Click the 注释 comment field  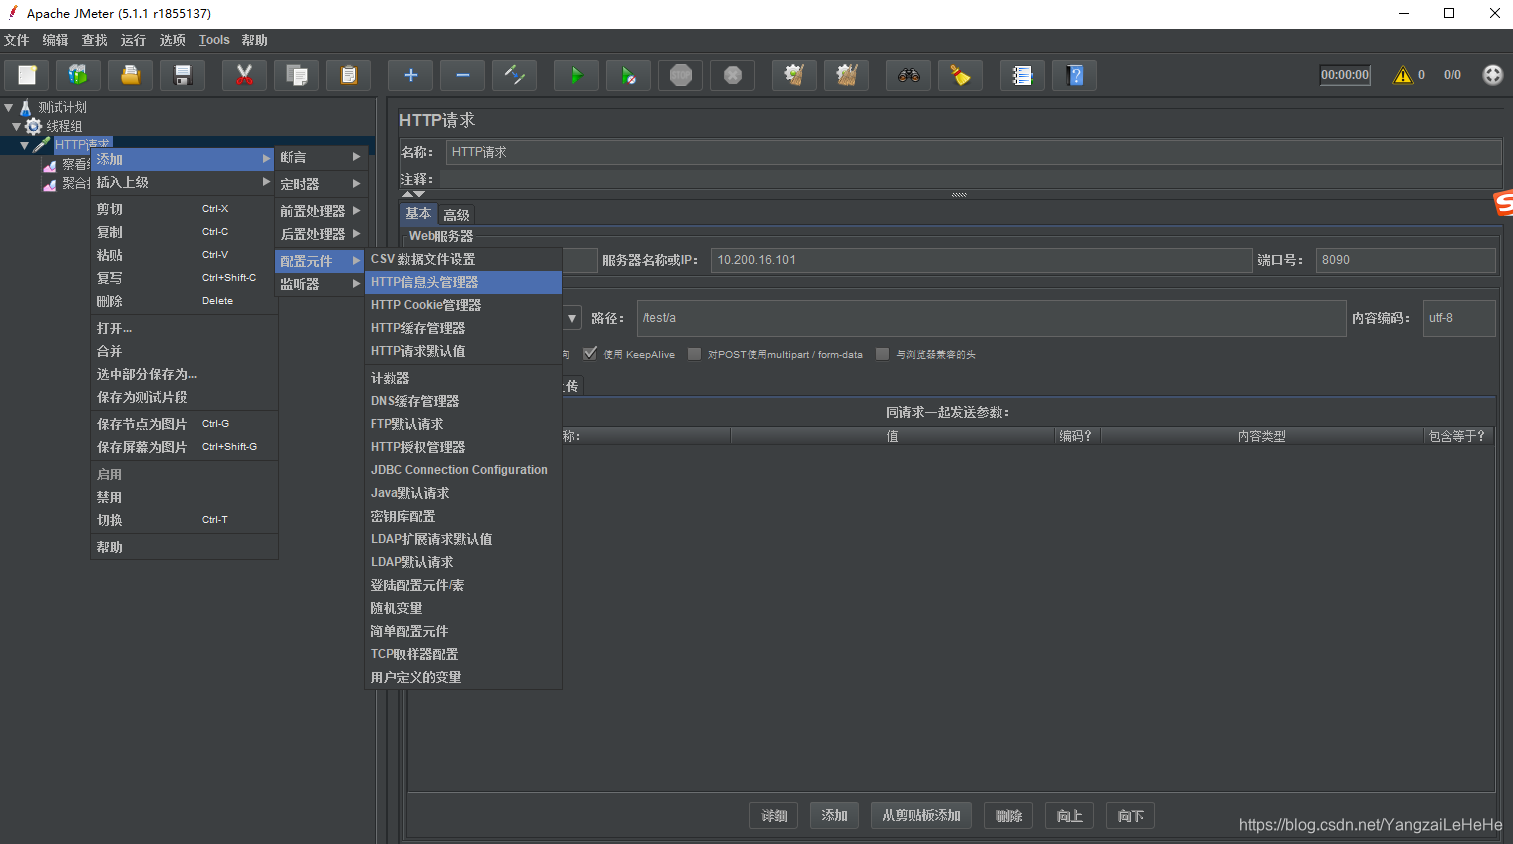[x=970, y=179]
